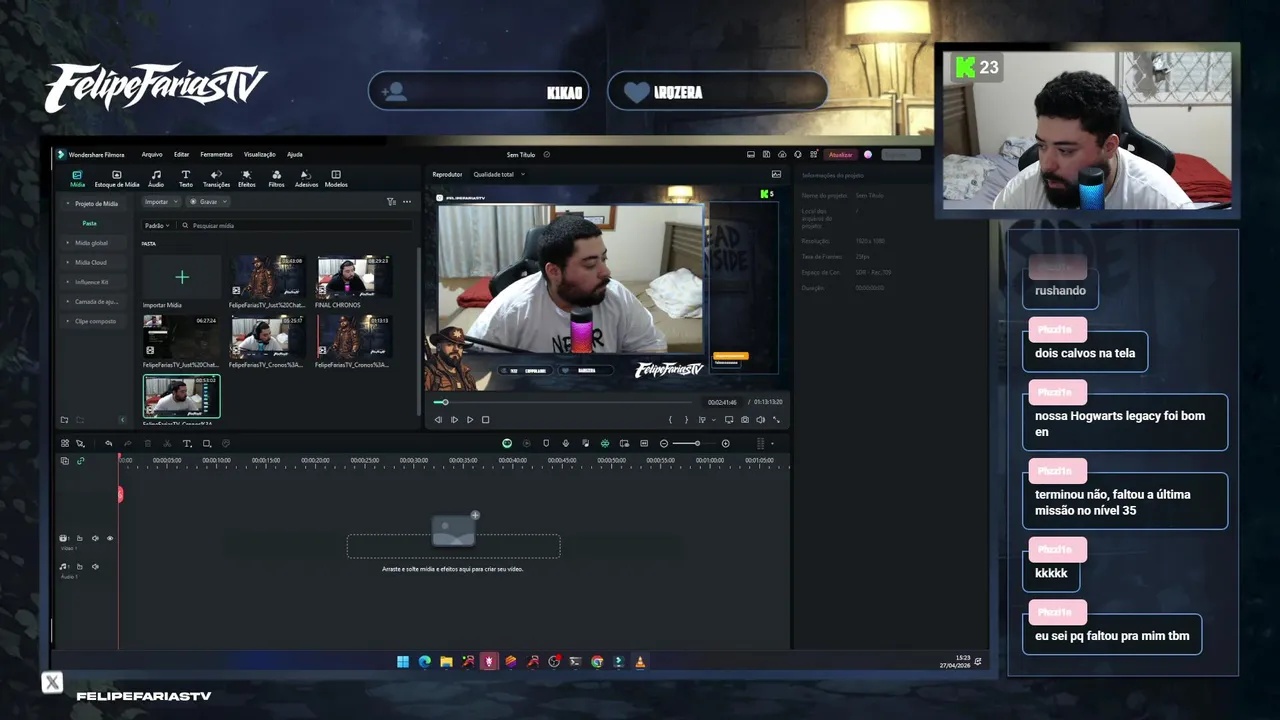1280x720 pixels.
Task: Click the media filter icon
Action: pos(391,202)
